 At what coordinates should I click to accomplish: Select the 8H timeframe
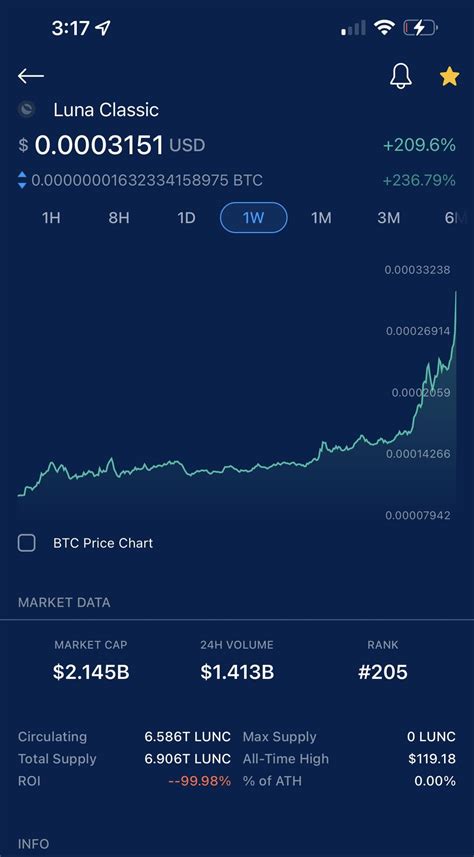[x=119, y=218]
